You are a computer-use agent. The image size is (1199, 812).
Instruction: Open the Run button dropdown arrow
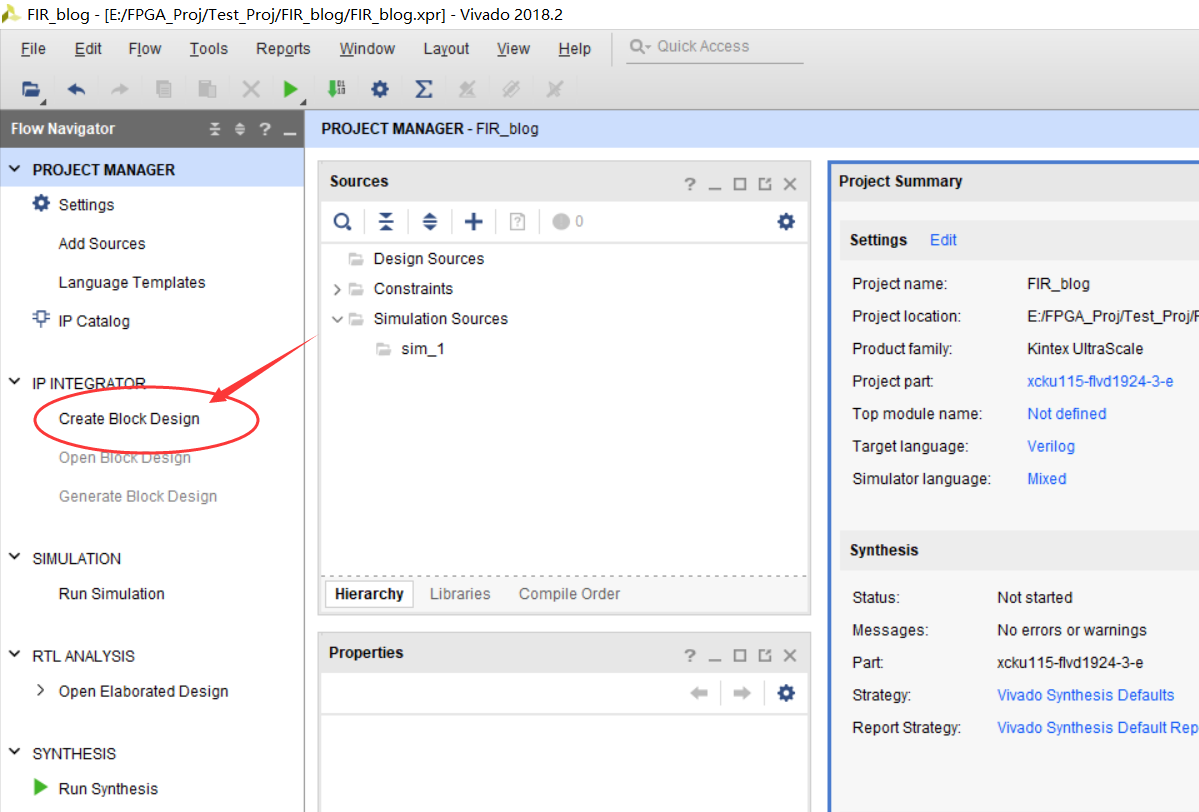click(303, 101)
